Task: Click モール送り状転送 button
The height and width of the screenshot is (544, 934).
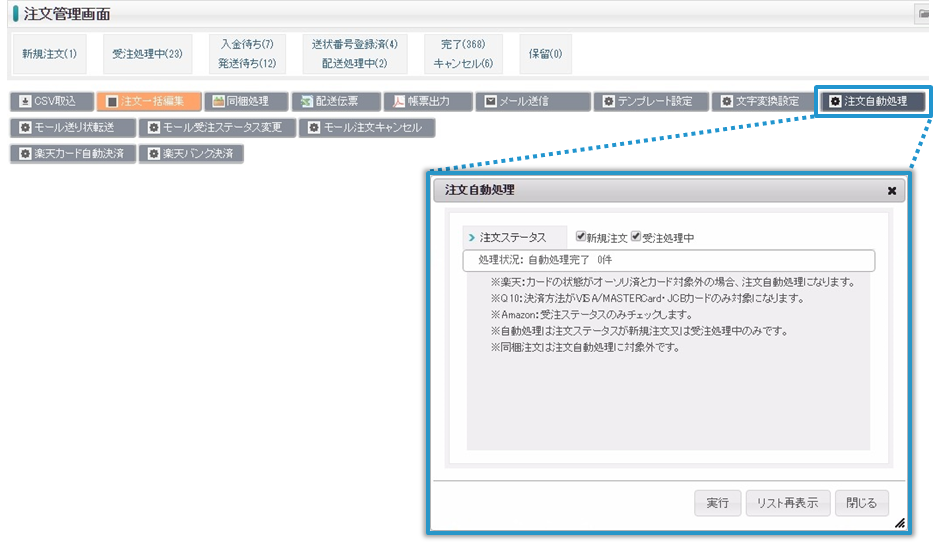Action: tap(72, 128)
